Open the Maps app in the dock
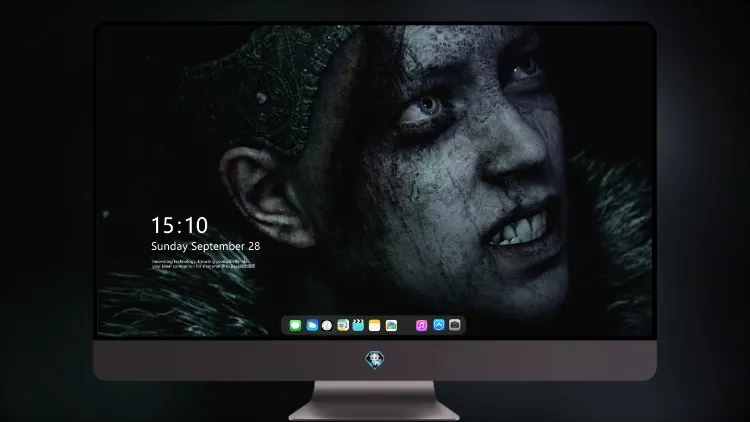Screen dimensions: 750x422 click(343, 325)
